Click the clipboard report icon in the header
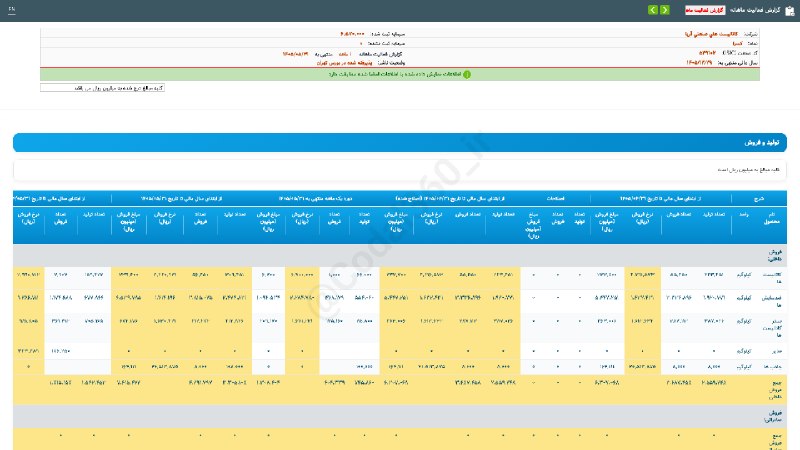This screenshot has width=800, height=450. click(x=790, y=11)
